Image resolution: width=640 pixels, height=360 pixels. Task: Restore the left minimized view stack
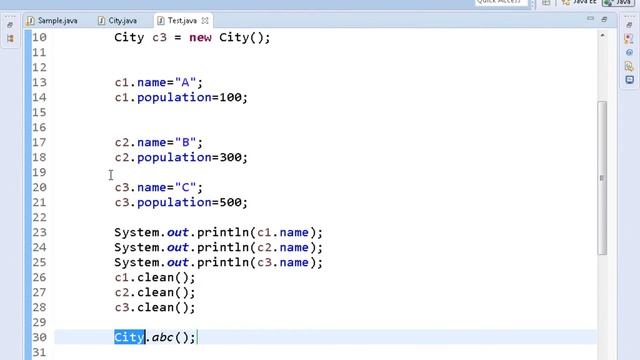pyautogui.click(x=10, y=25)
